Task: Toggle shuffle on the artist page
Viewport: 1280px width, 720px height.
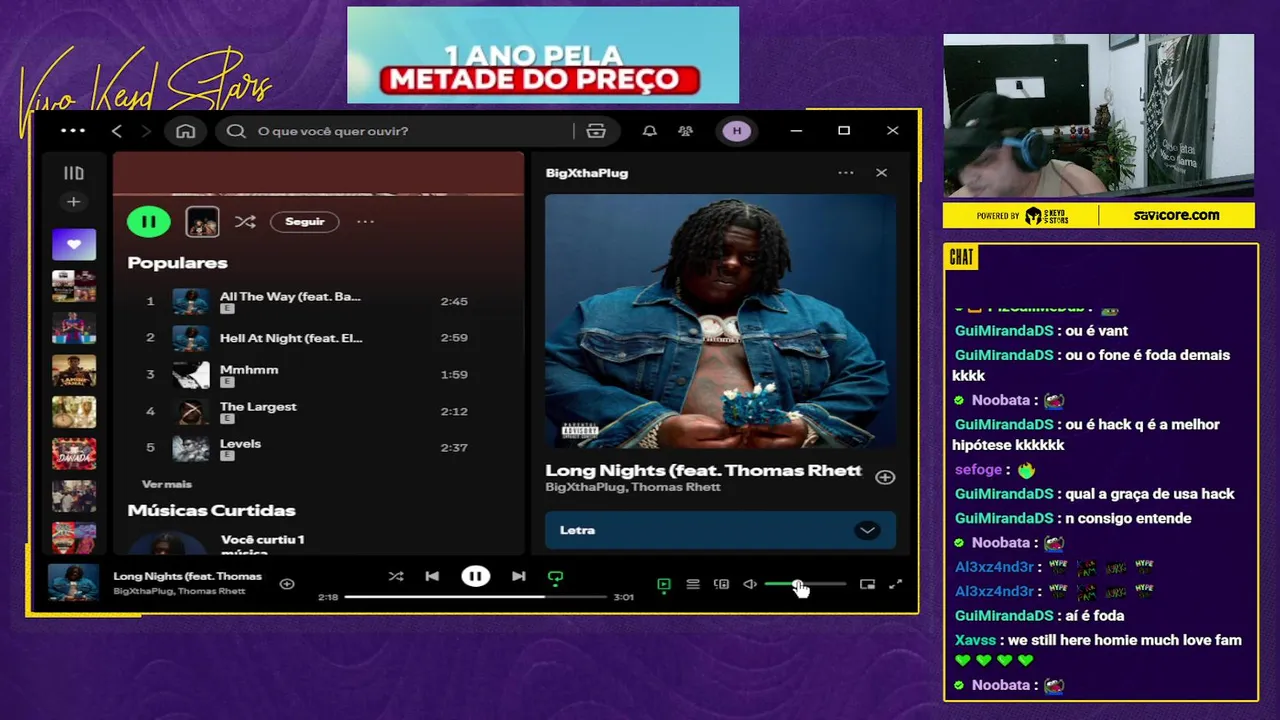Action: point(245,222)
